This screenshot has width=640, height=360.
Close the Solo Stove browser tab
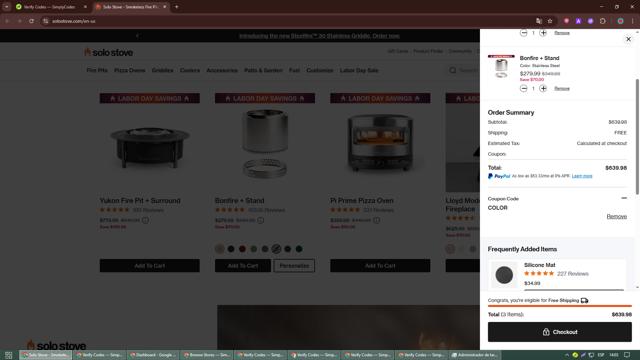[x=164, y=7]
